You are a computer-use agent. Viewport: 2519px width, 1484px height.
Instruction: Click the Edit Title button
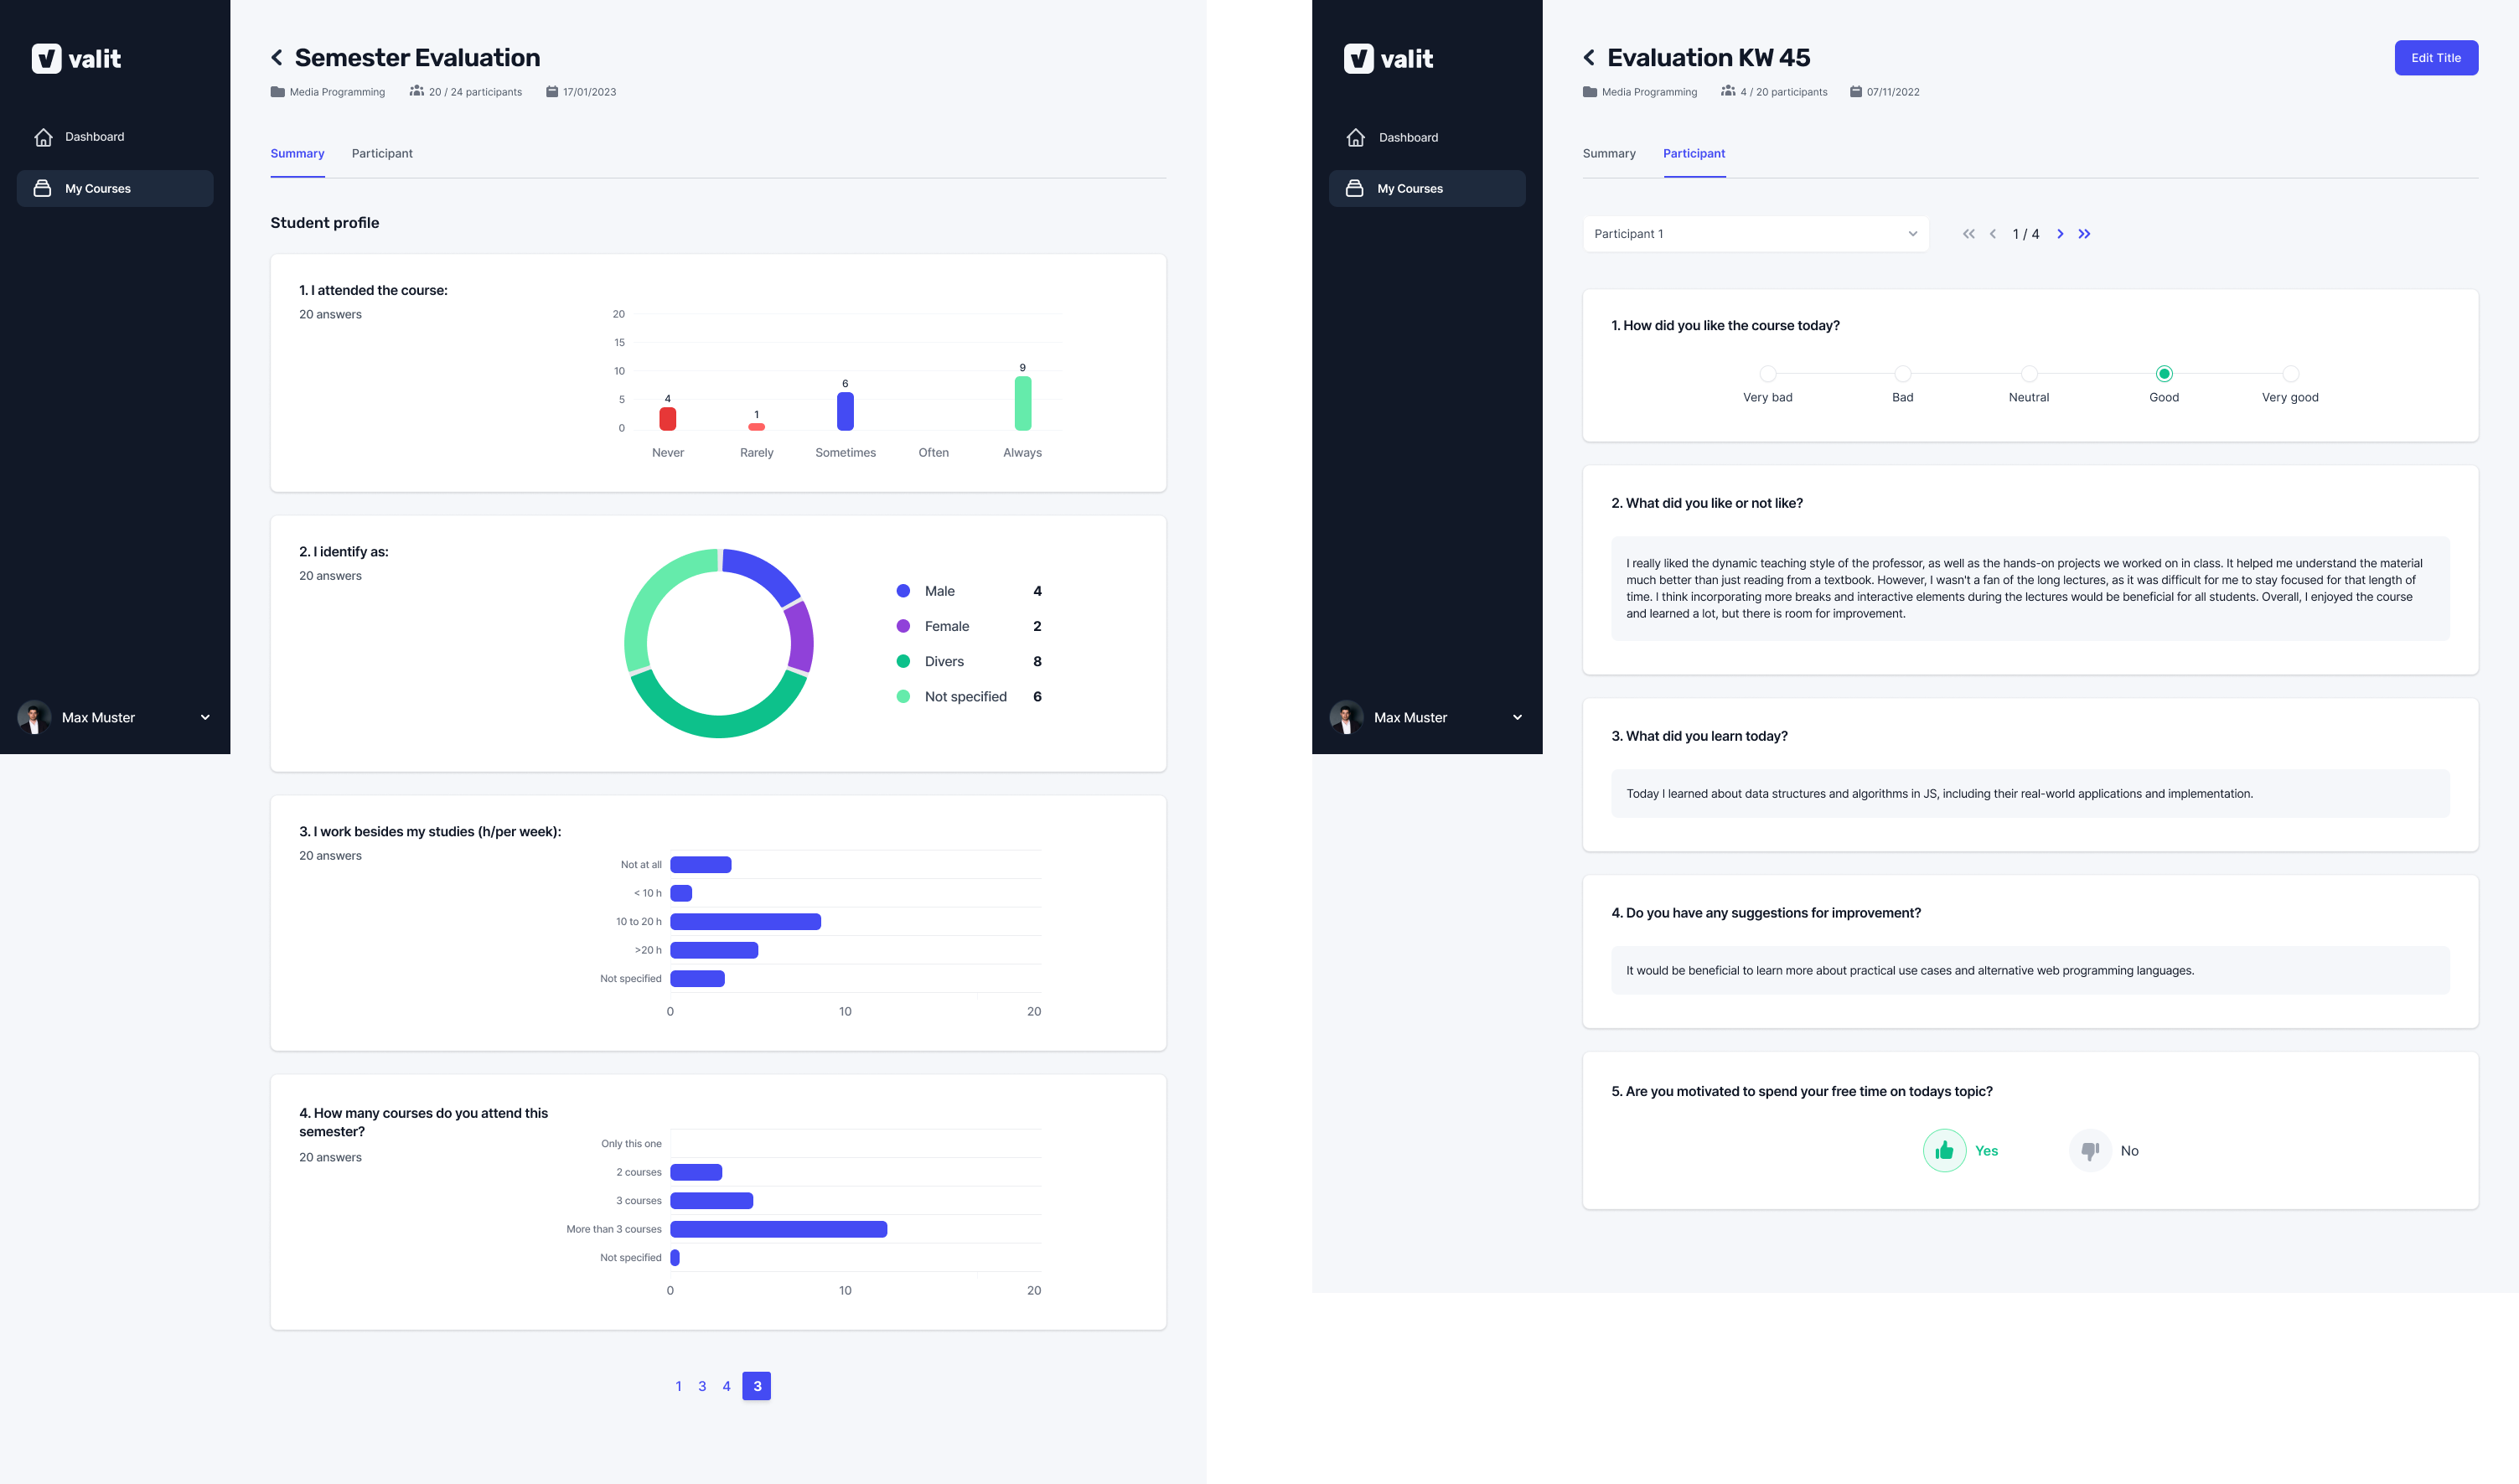point(2434,56)
